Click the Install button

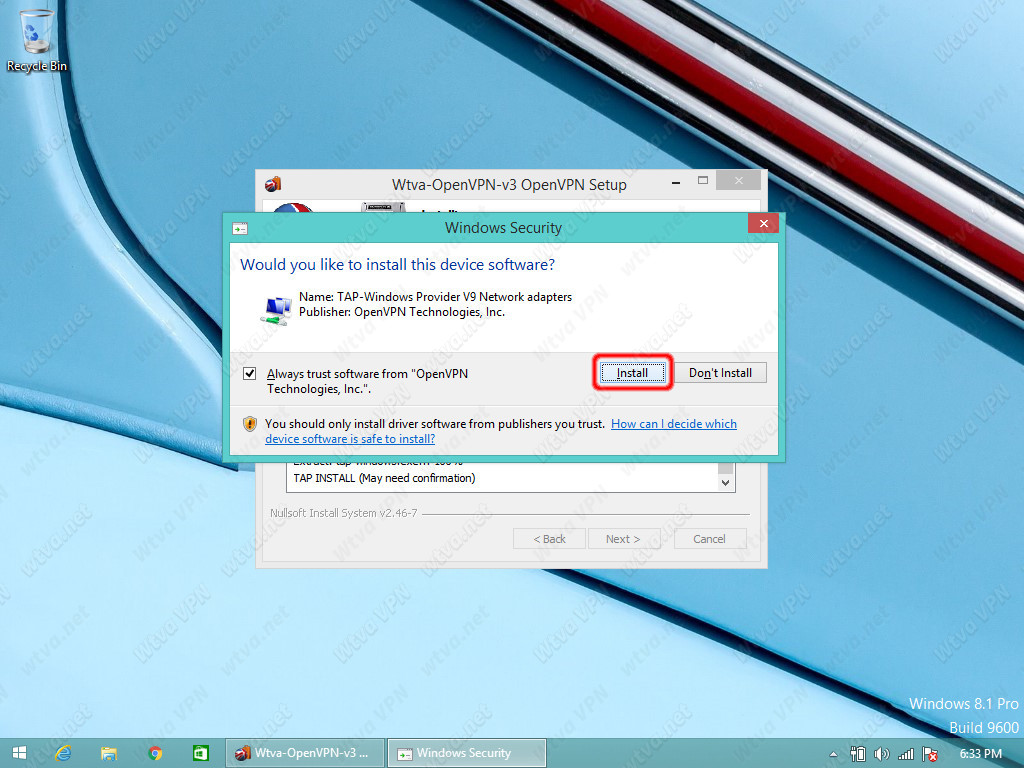632,373
